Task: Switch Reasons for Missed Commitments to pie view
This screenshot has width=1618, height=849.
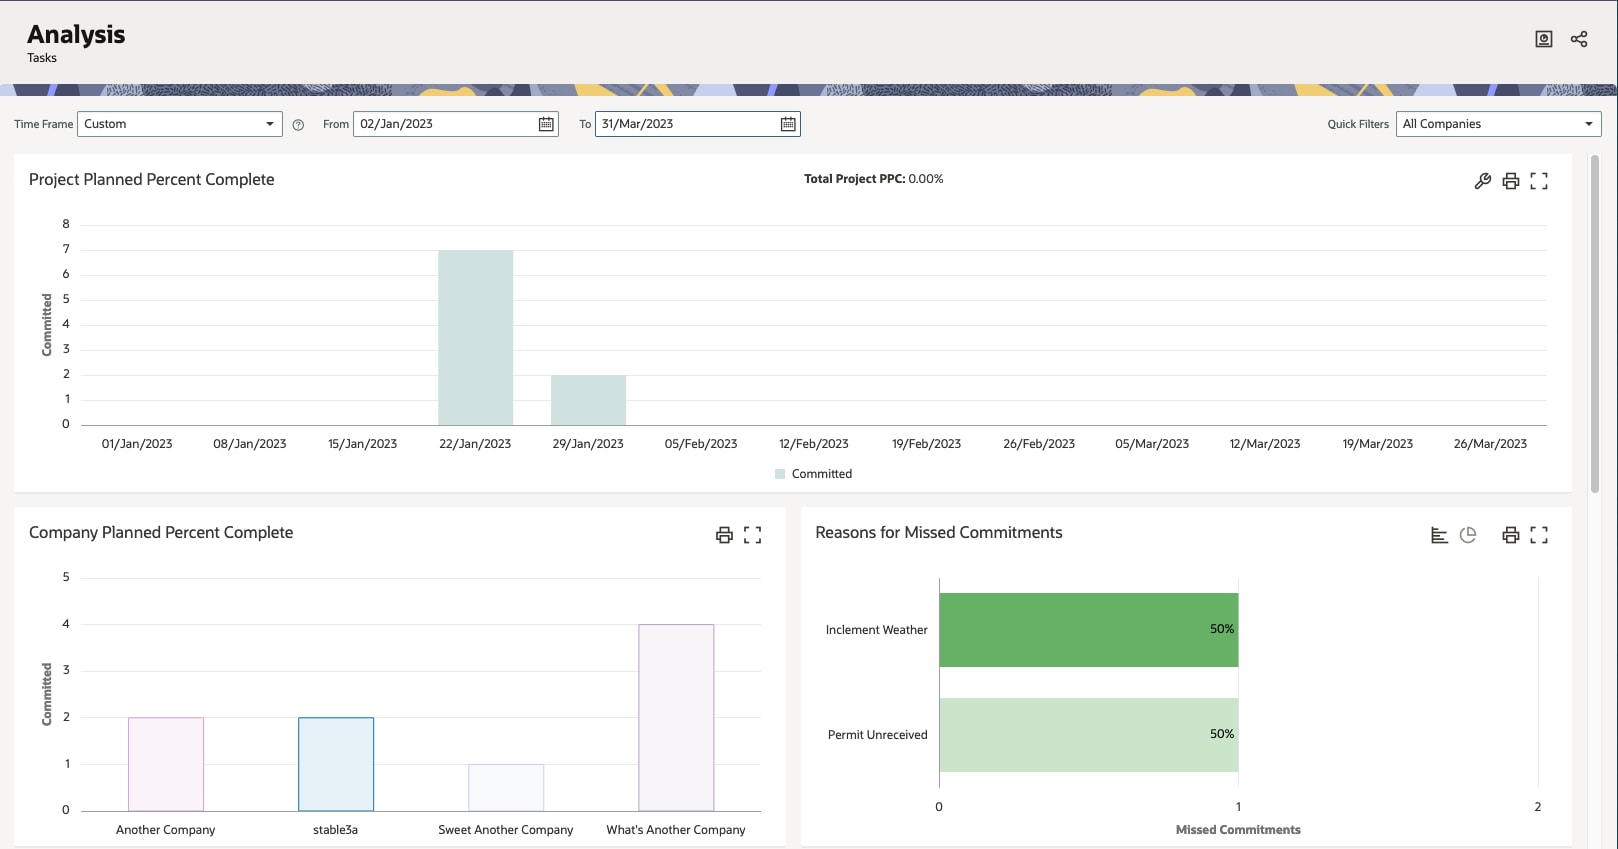Action: [x=1468, y=535]
